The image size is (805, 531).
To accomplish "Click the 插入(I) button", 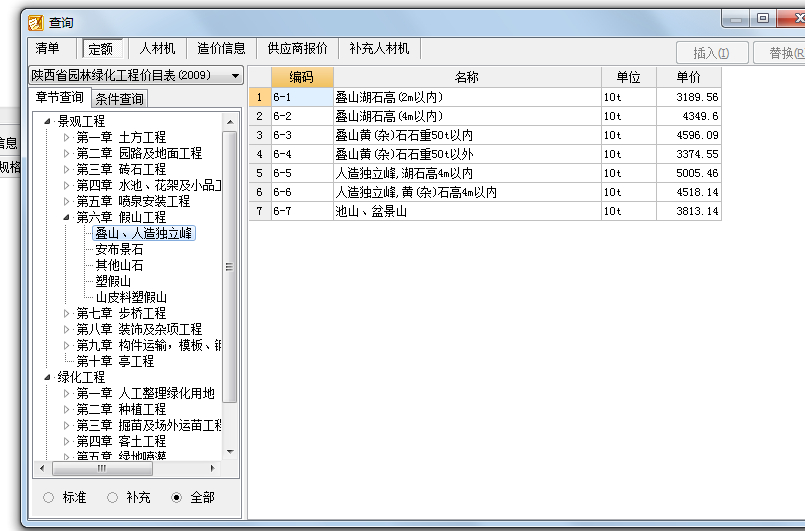I will [x=711, y=53].
